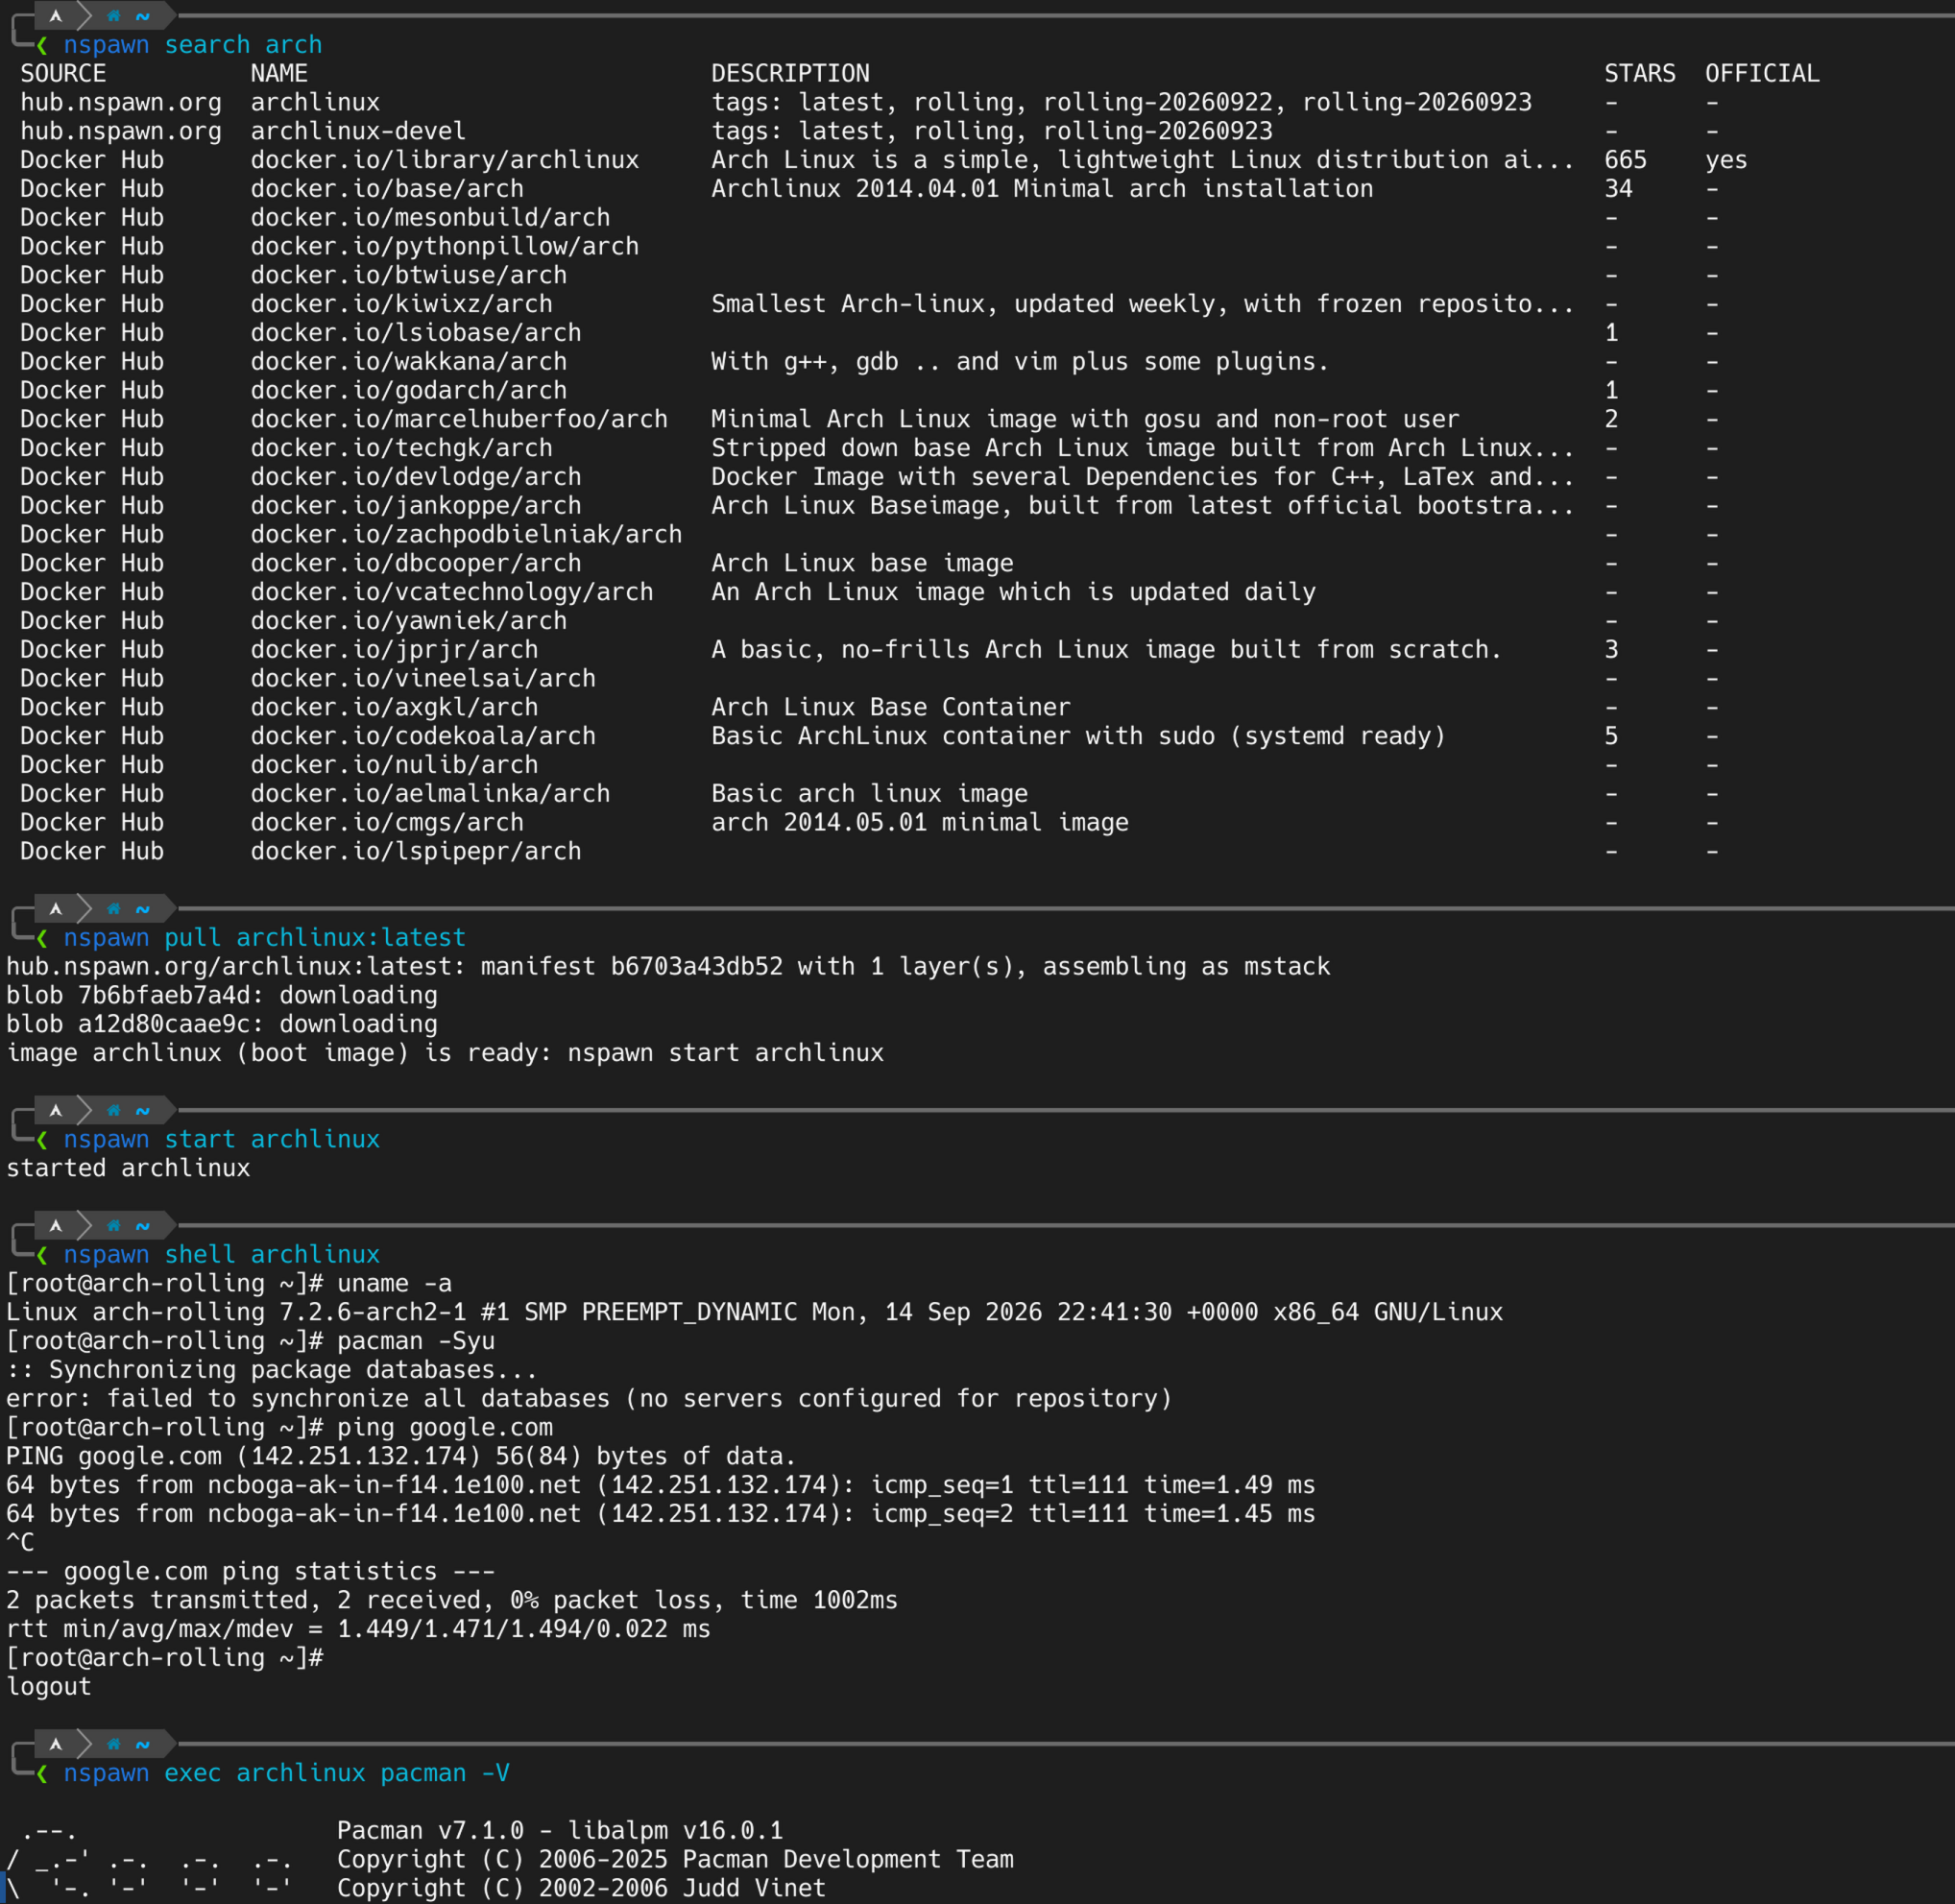This screenshot has height=1904, width=1955.
Task: Select 'docker.io/base/arch' image name
Action: click(x=387, y=189)
